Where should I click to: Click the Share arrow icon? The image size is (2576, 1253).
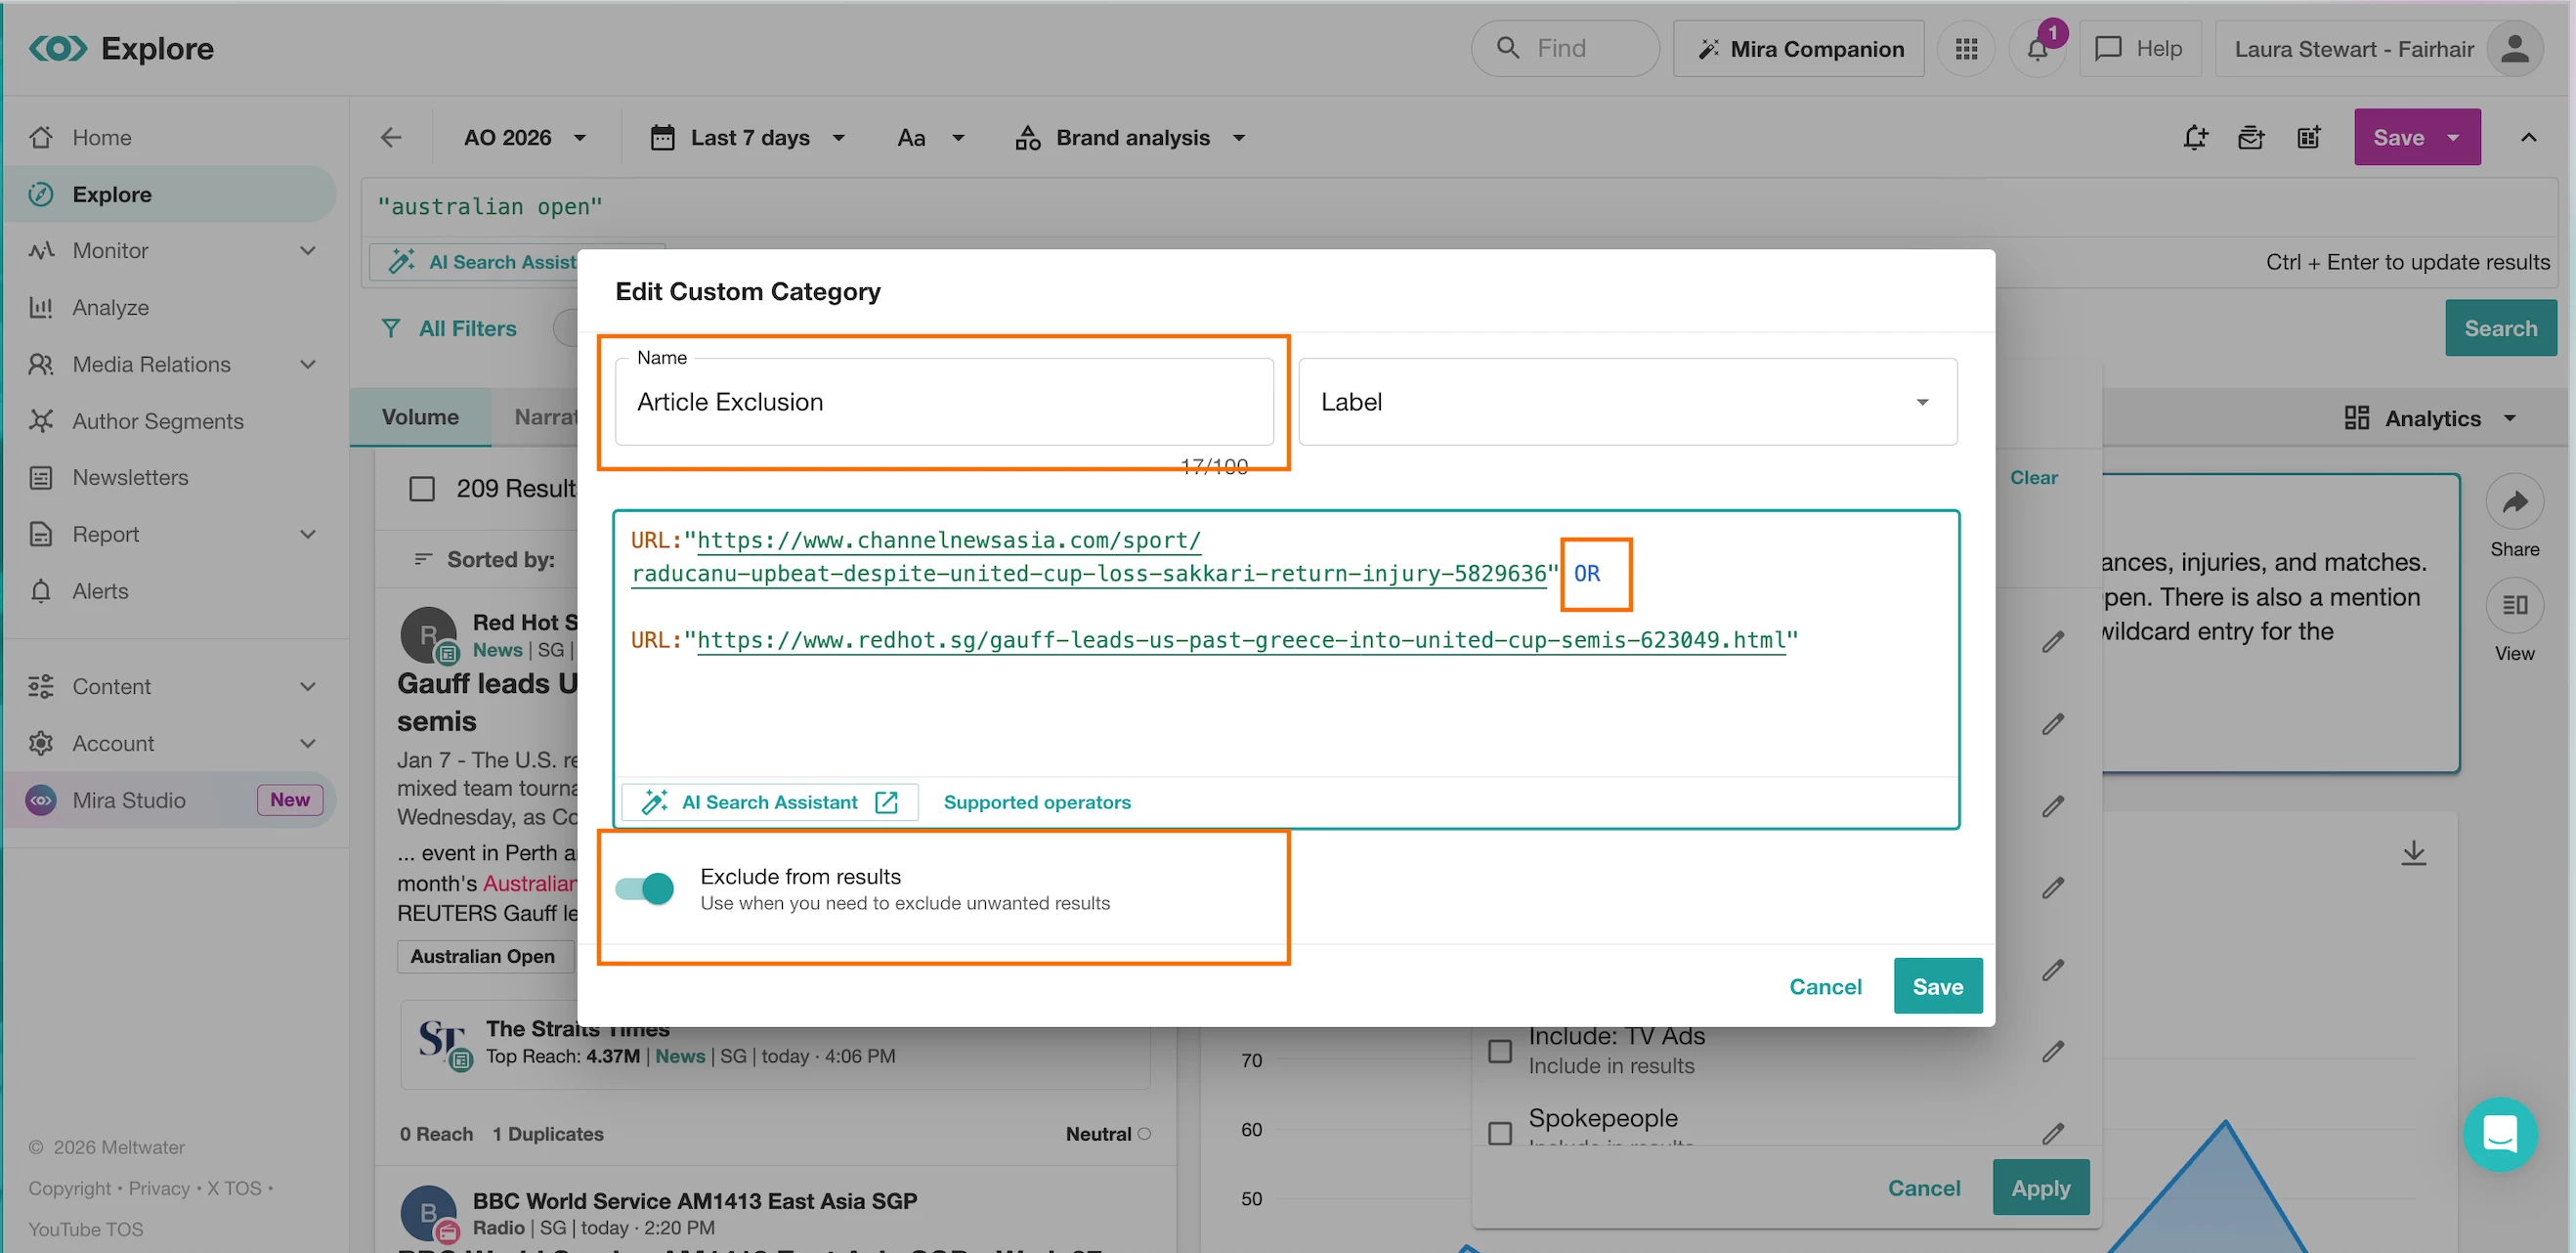[x=2514, y=503]
